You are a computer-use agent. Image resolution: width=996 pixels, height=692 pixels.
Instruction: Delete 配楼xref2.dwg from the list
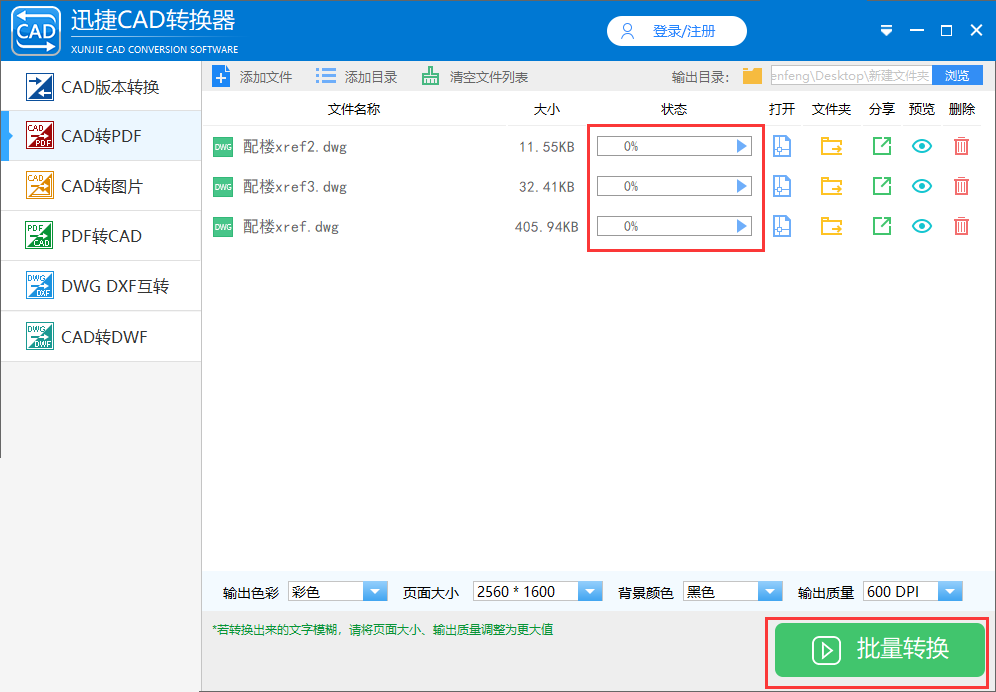click(961, 146)
